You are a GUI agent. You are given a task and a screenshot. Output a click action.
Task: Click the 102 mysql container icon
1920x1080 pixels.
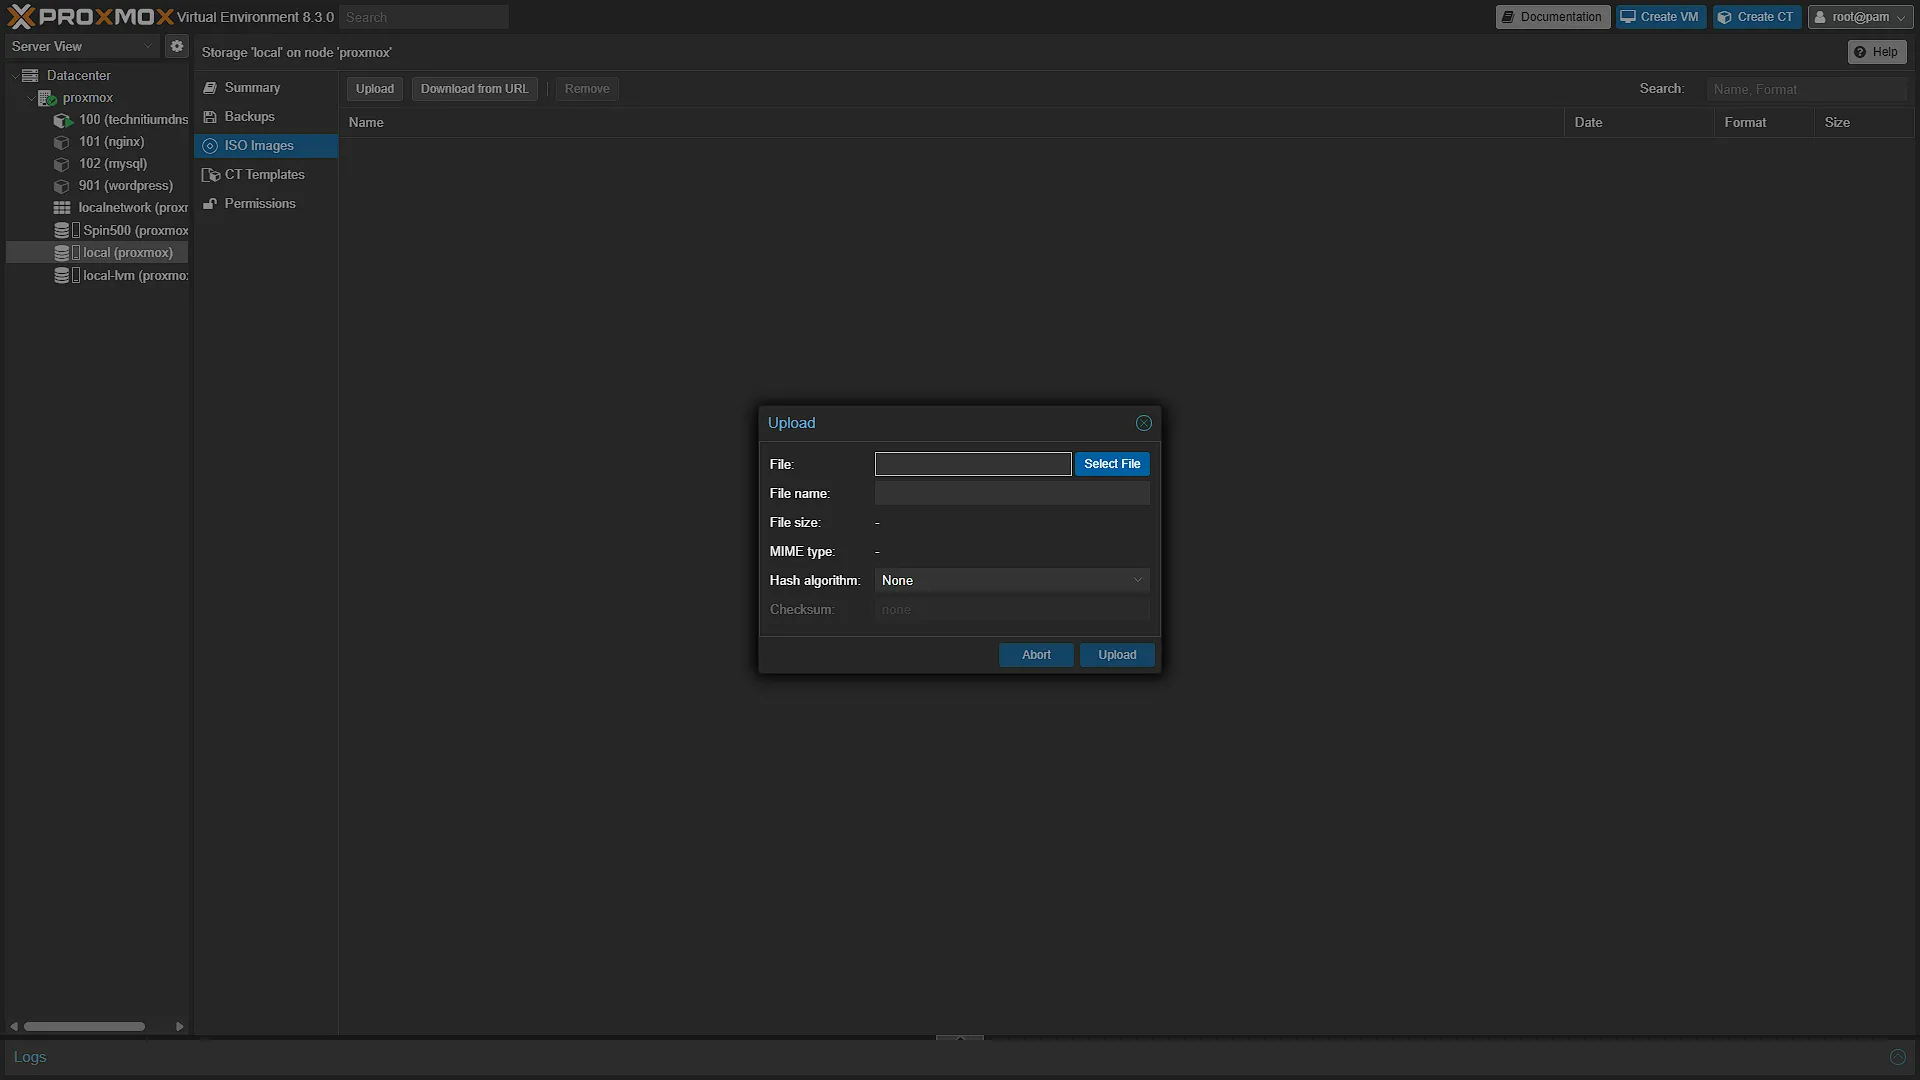pos(62,164)
